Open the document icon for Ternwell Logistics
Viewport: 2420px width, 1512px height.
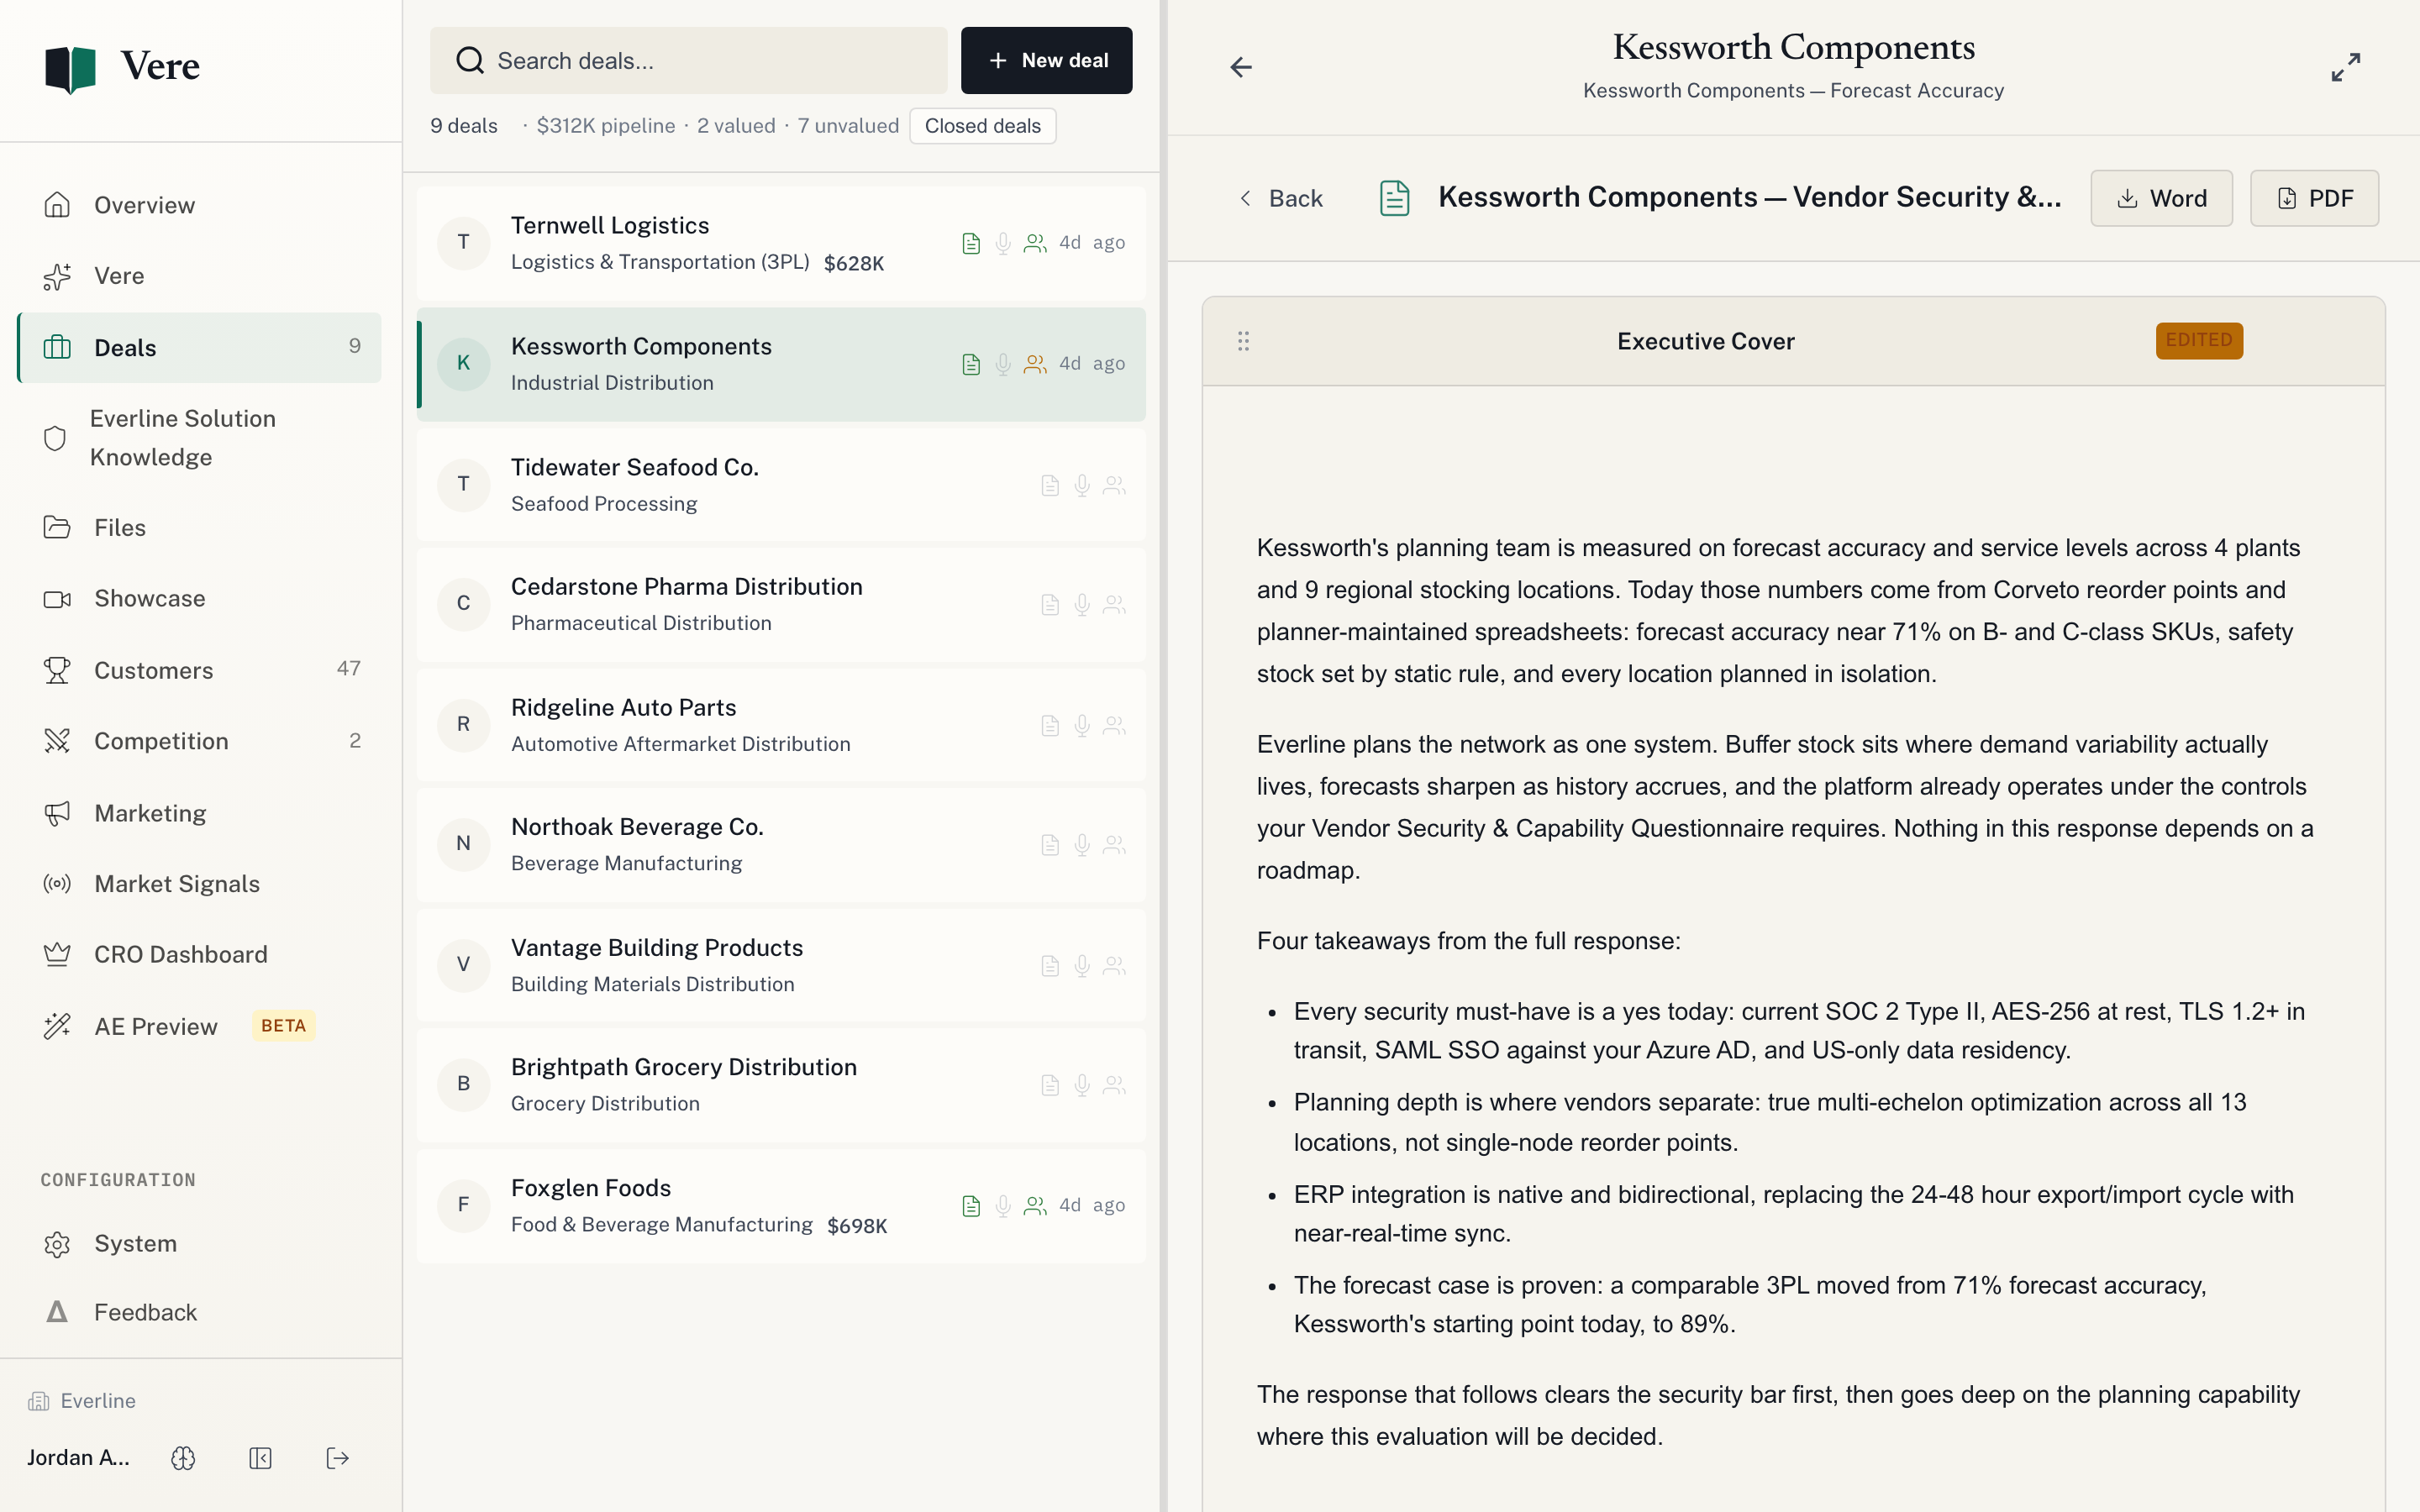tap(971, 243)
